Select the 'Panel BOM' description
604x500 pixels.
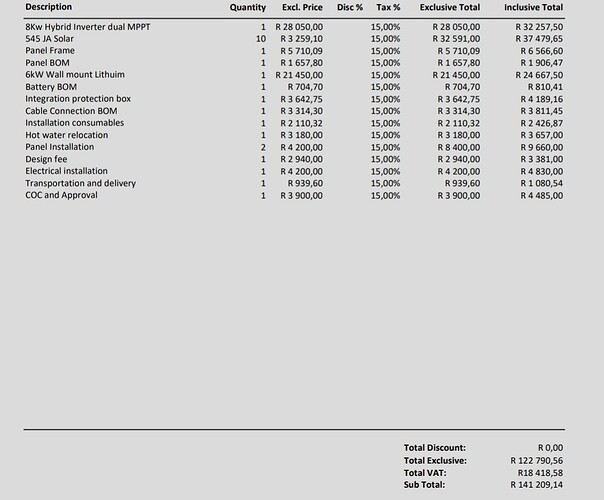point(47,62)
